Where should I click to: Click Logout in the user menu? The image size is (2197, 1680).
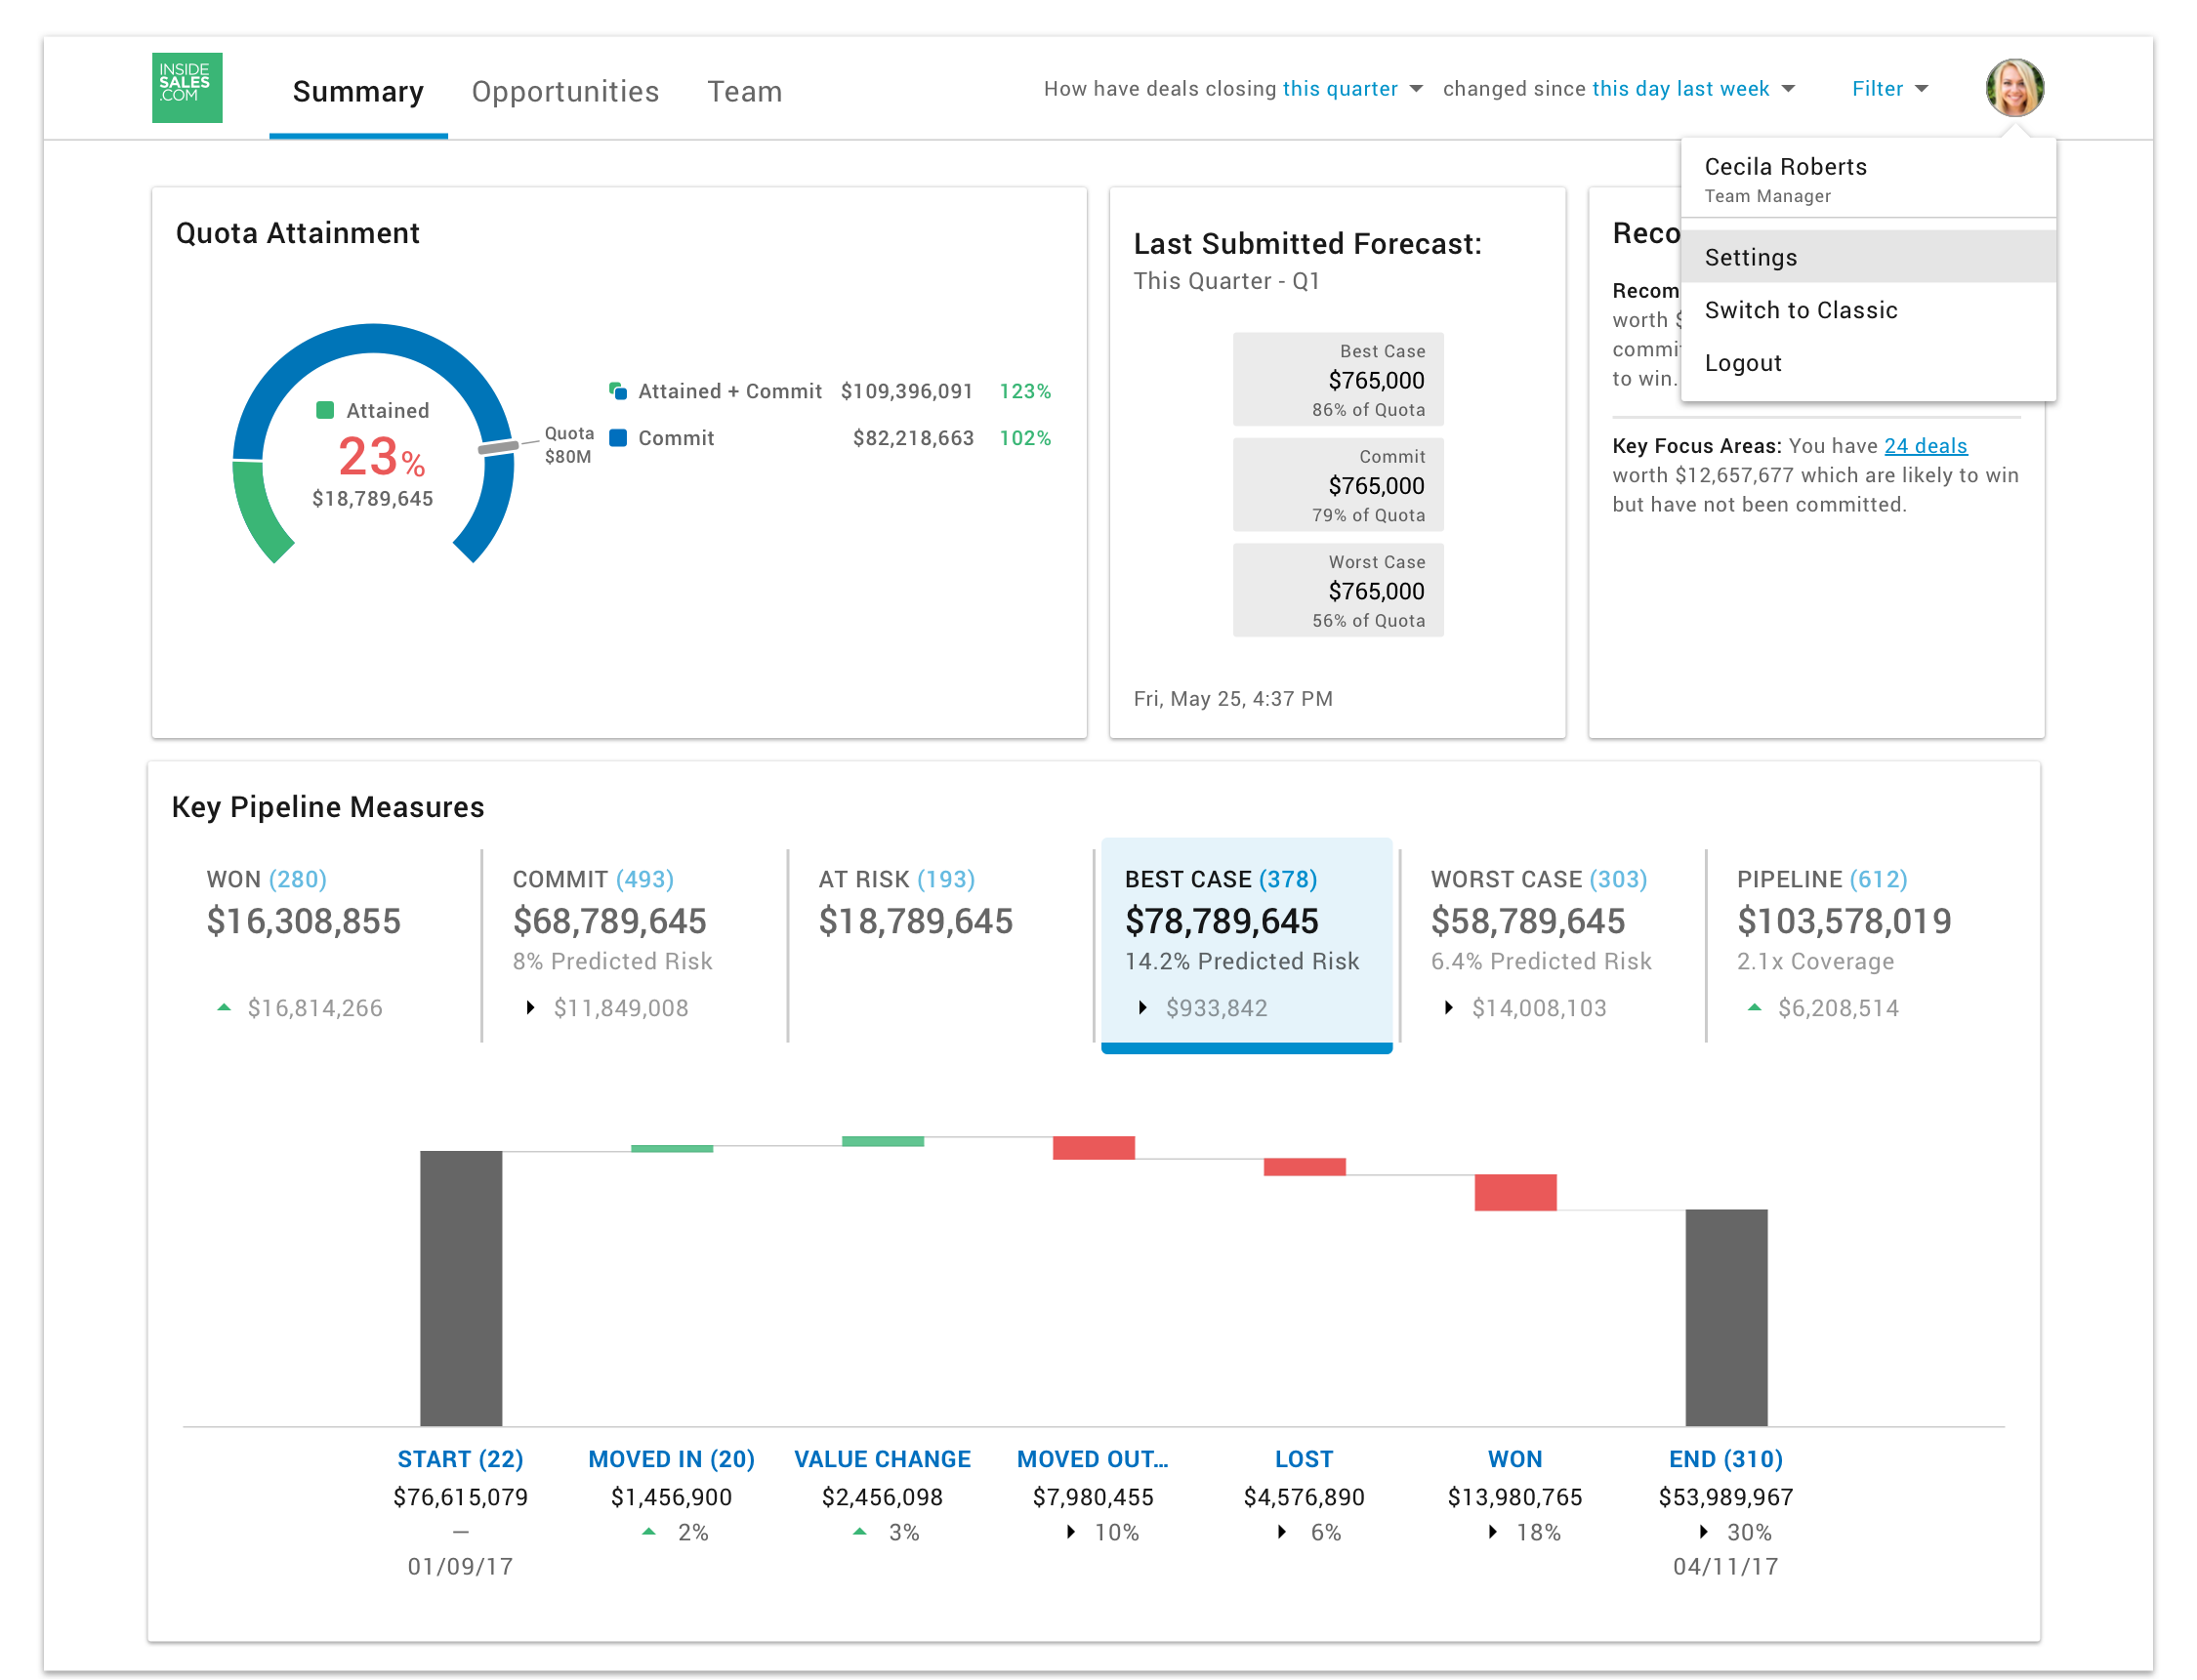1743,364
